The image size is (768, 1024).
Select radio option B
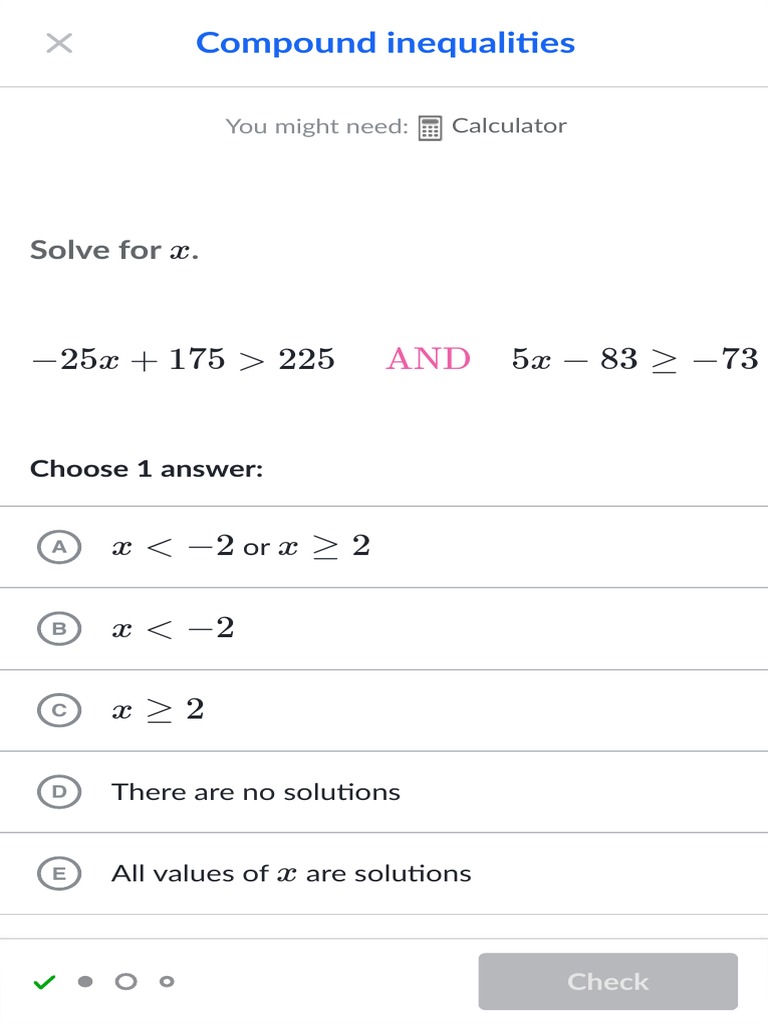pos(59,629)
